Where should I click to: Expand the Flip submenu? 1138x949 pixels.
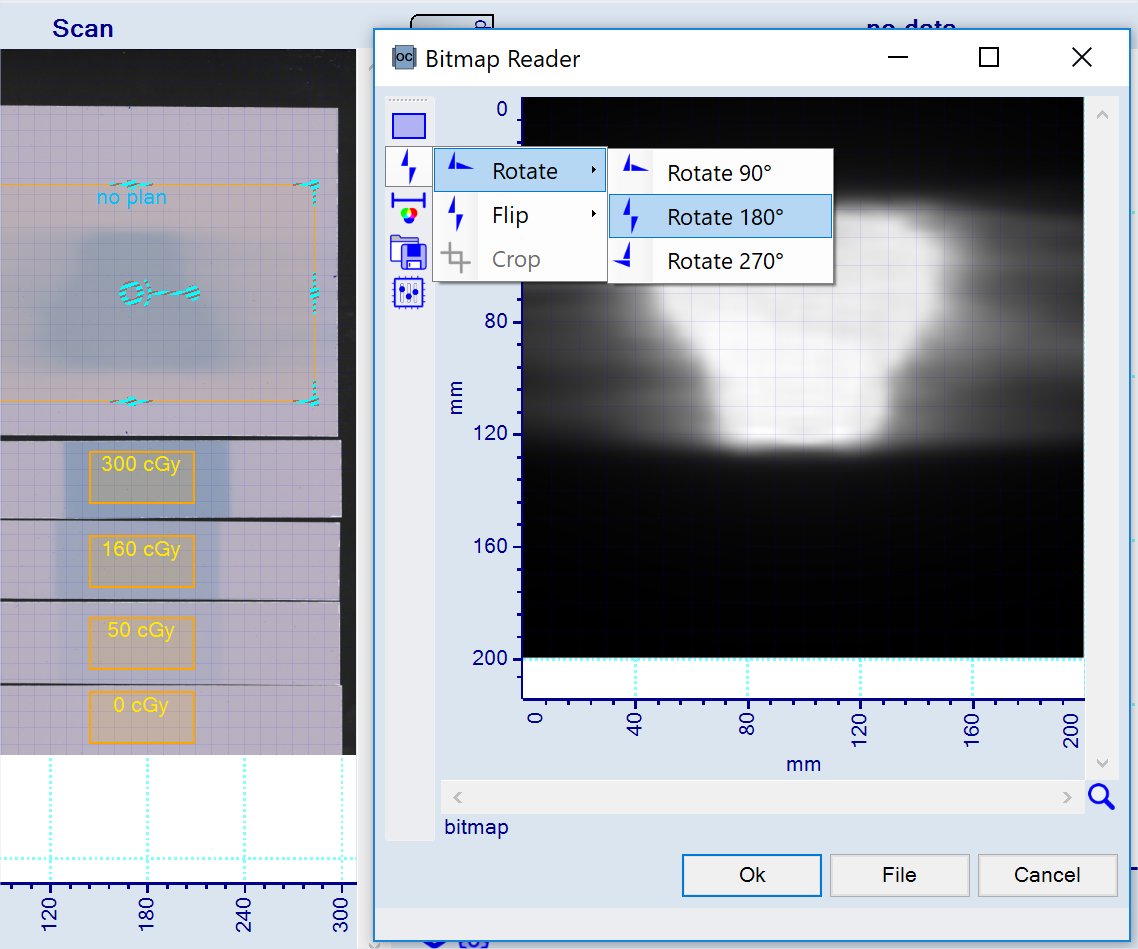(520, 215)
